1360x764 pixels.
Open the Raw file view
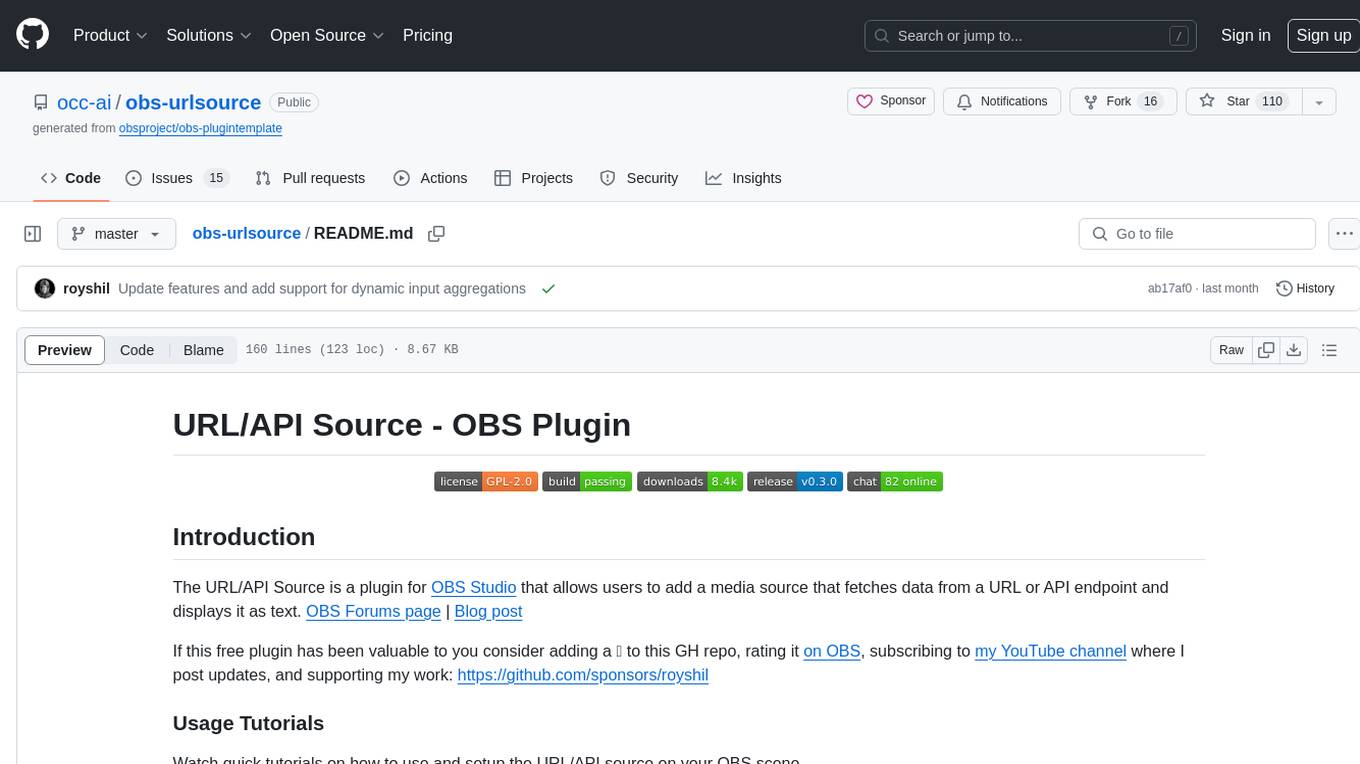(1231, 350)
